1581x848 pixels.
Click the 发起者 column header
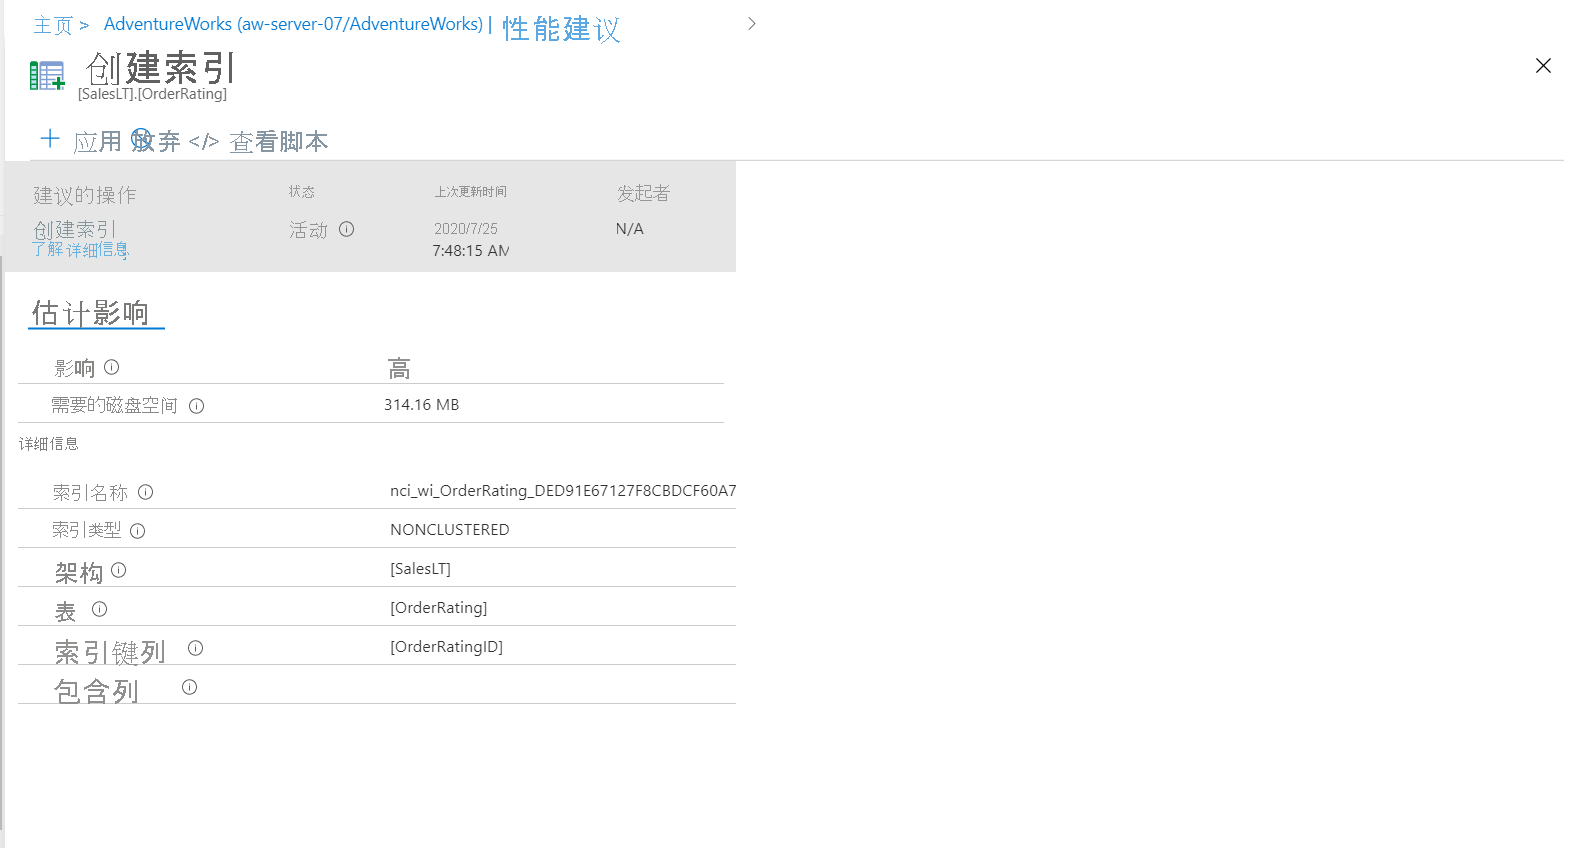pyautogui.click(x=643, y=193)
